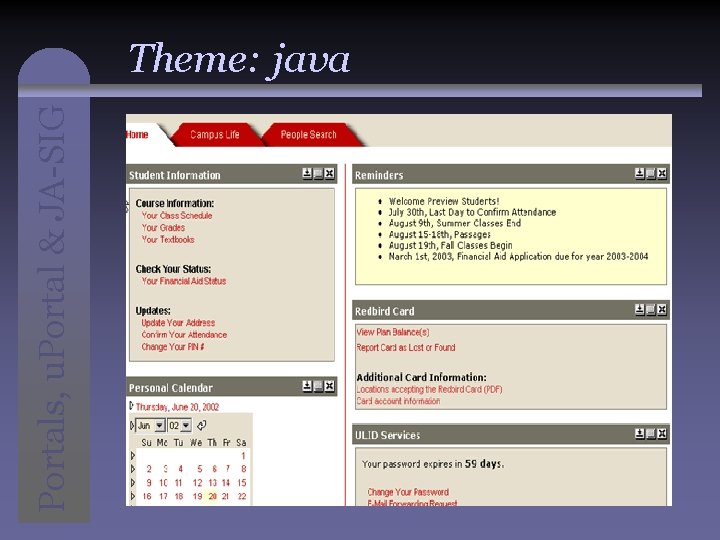Click Confirm Your Attendance link

(184, 335)
